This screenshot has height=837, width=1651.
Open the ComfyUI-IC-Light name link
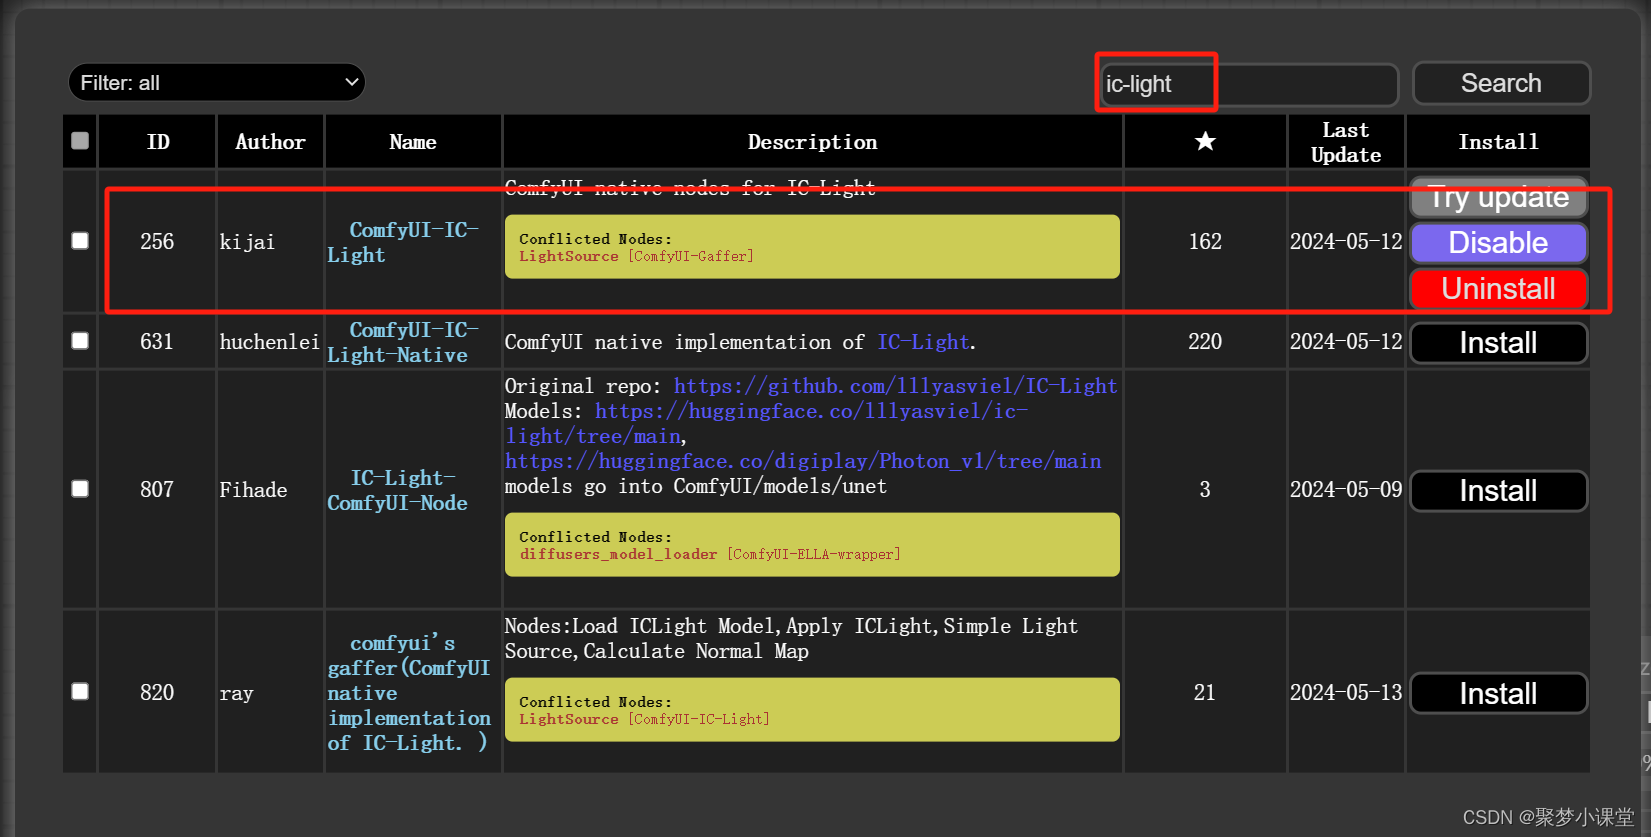[x=403, y=242]
